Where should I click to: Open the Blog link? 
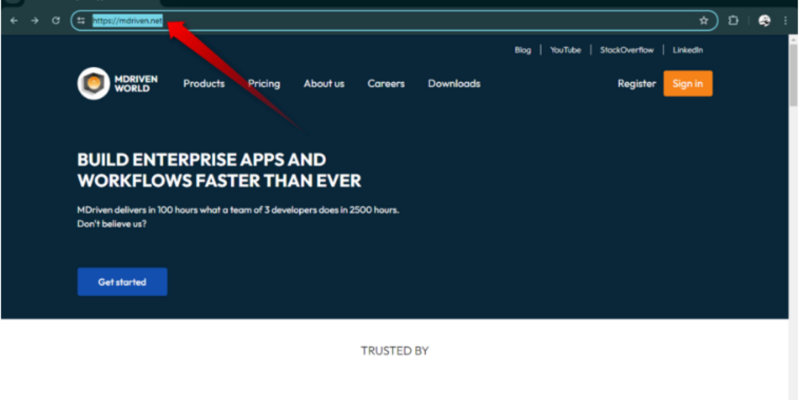point(522,50)
